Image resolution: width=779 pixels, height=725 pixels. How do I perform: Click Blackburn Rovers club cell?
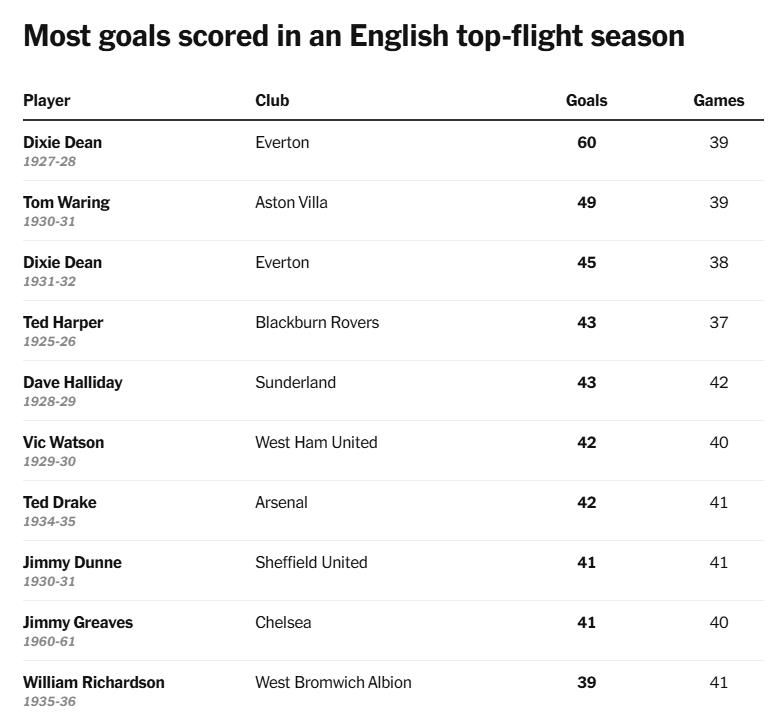(317, 322)
